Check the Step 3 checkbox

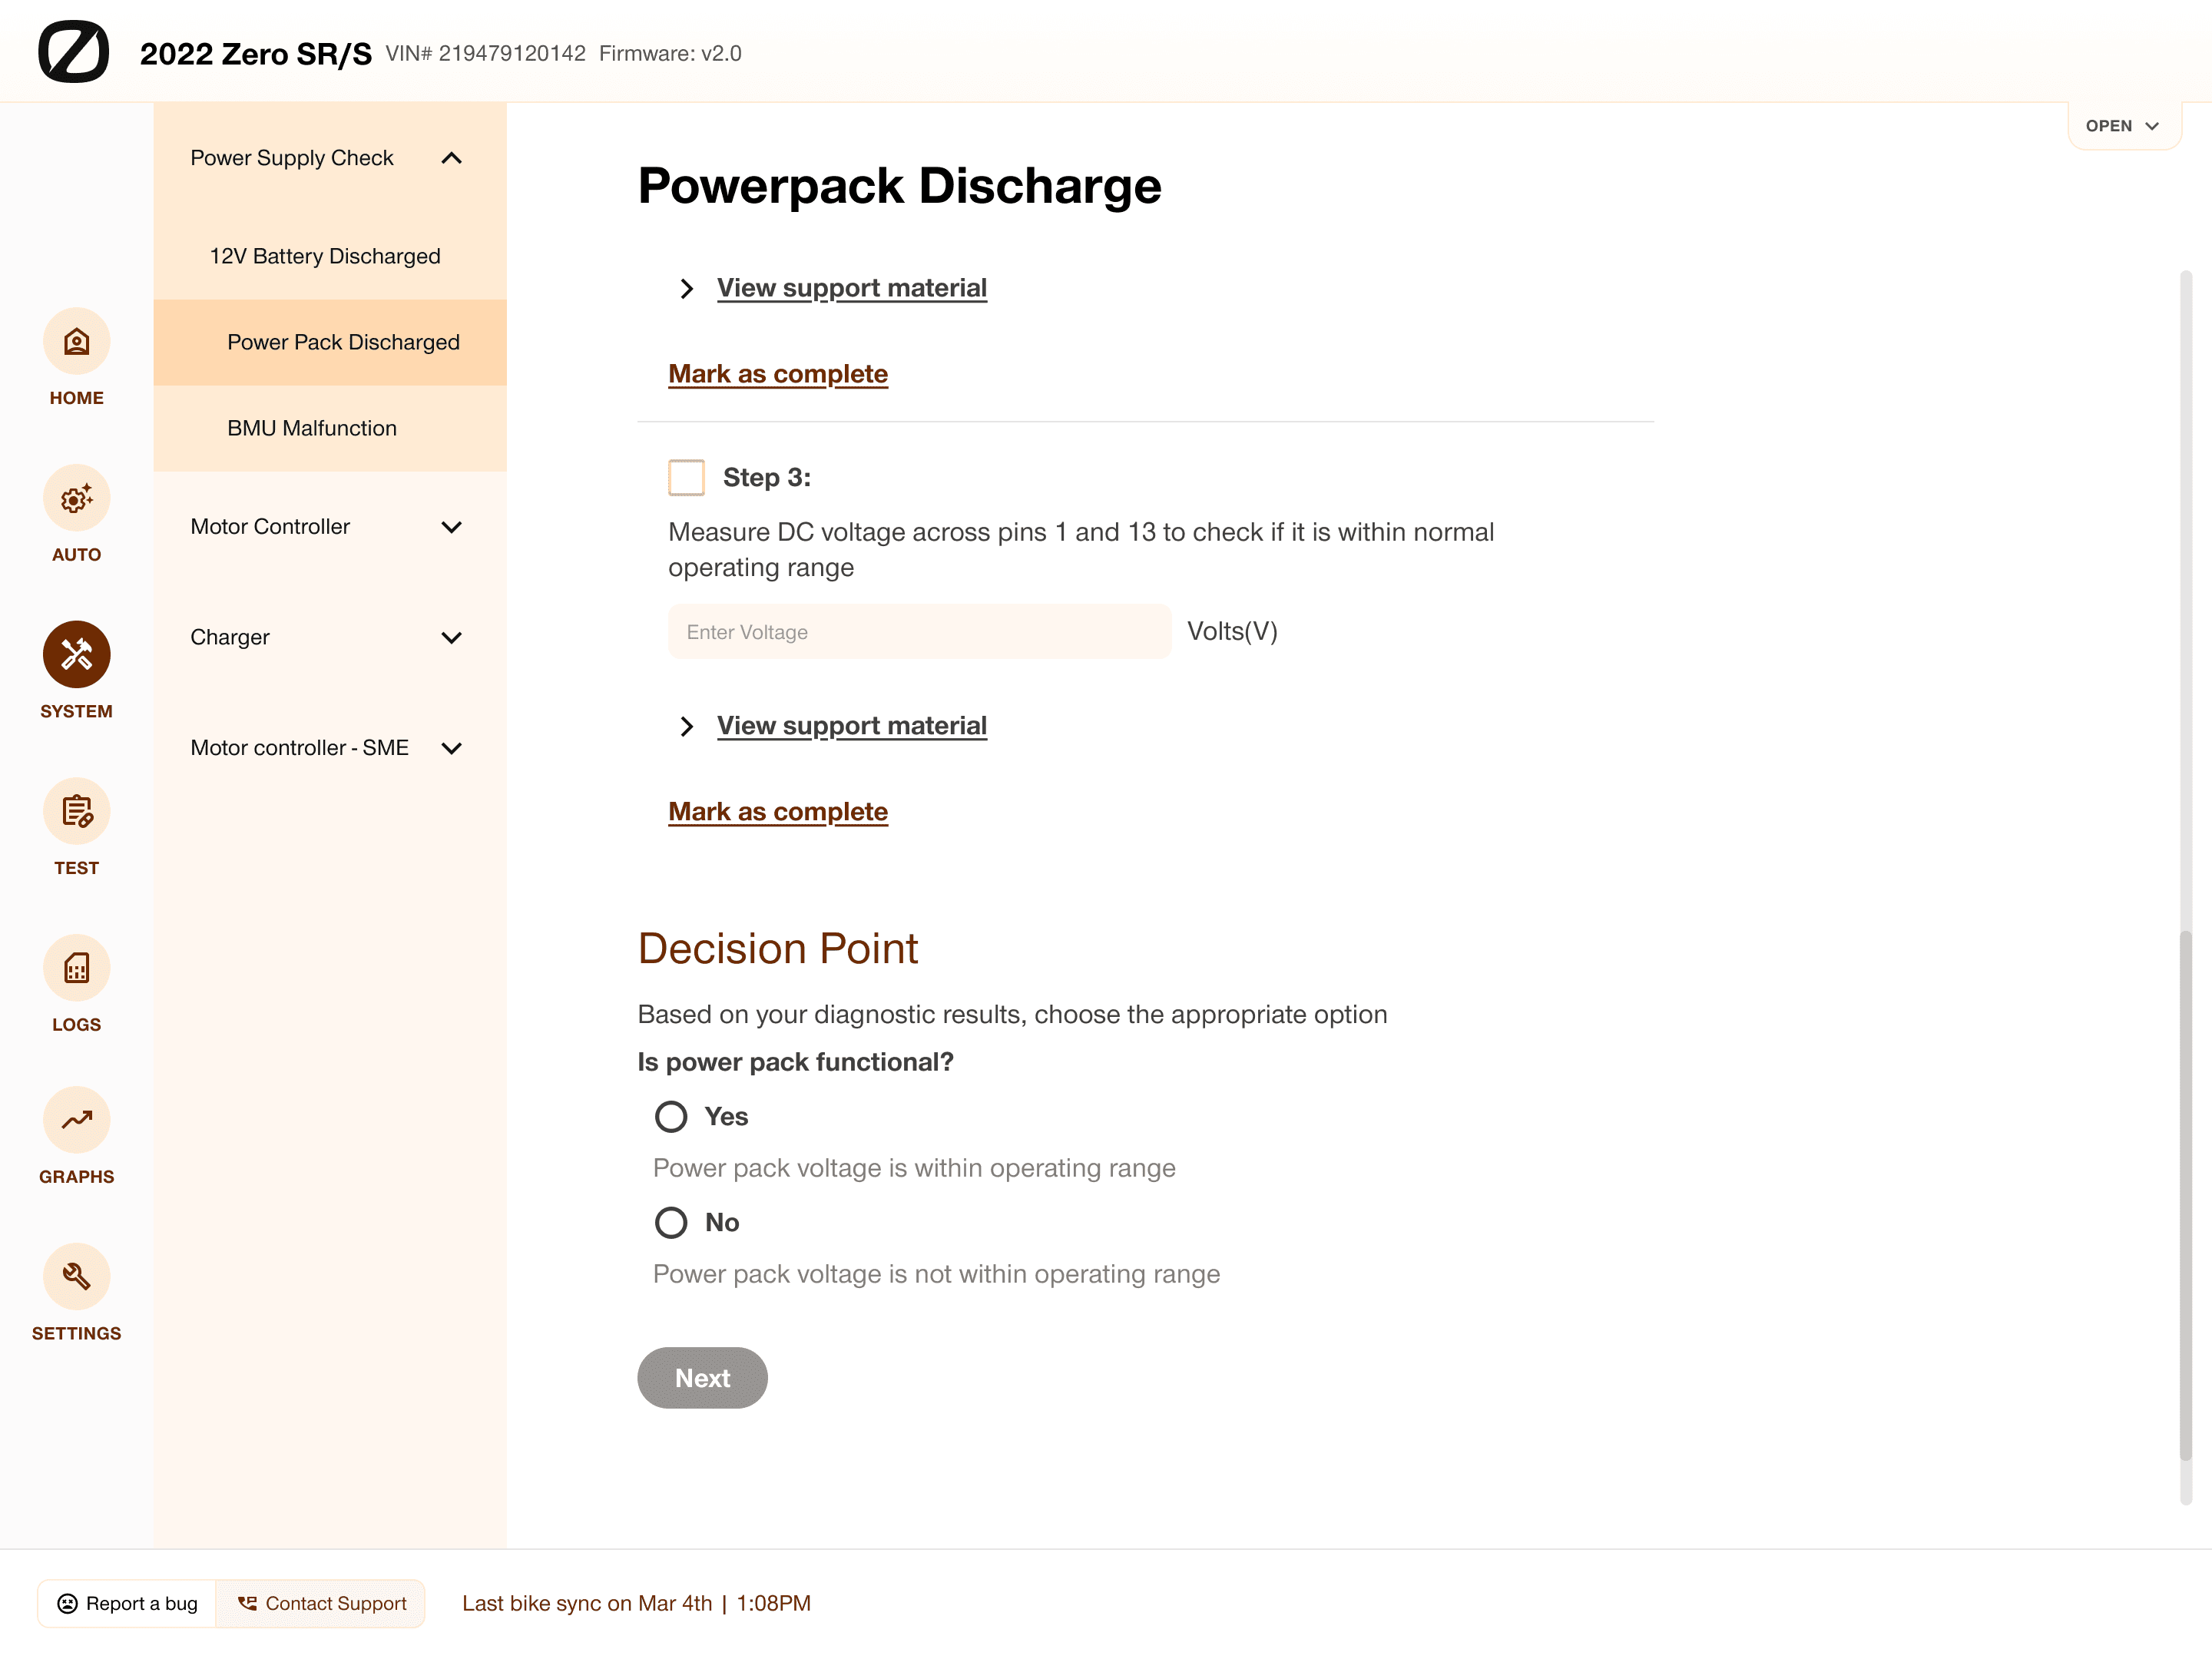tap(686, 477)
